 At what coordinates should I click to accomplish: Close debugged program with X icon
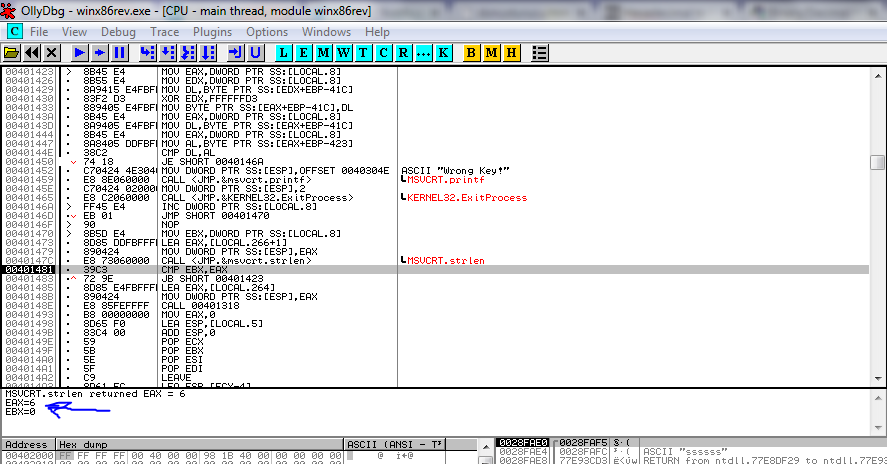click(51, 53)
